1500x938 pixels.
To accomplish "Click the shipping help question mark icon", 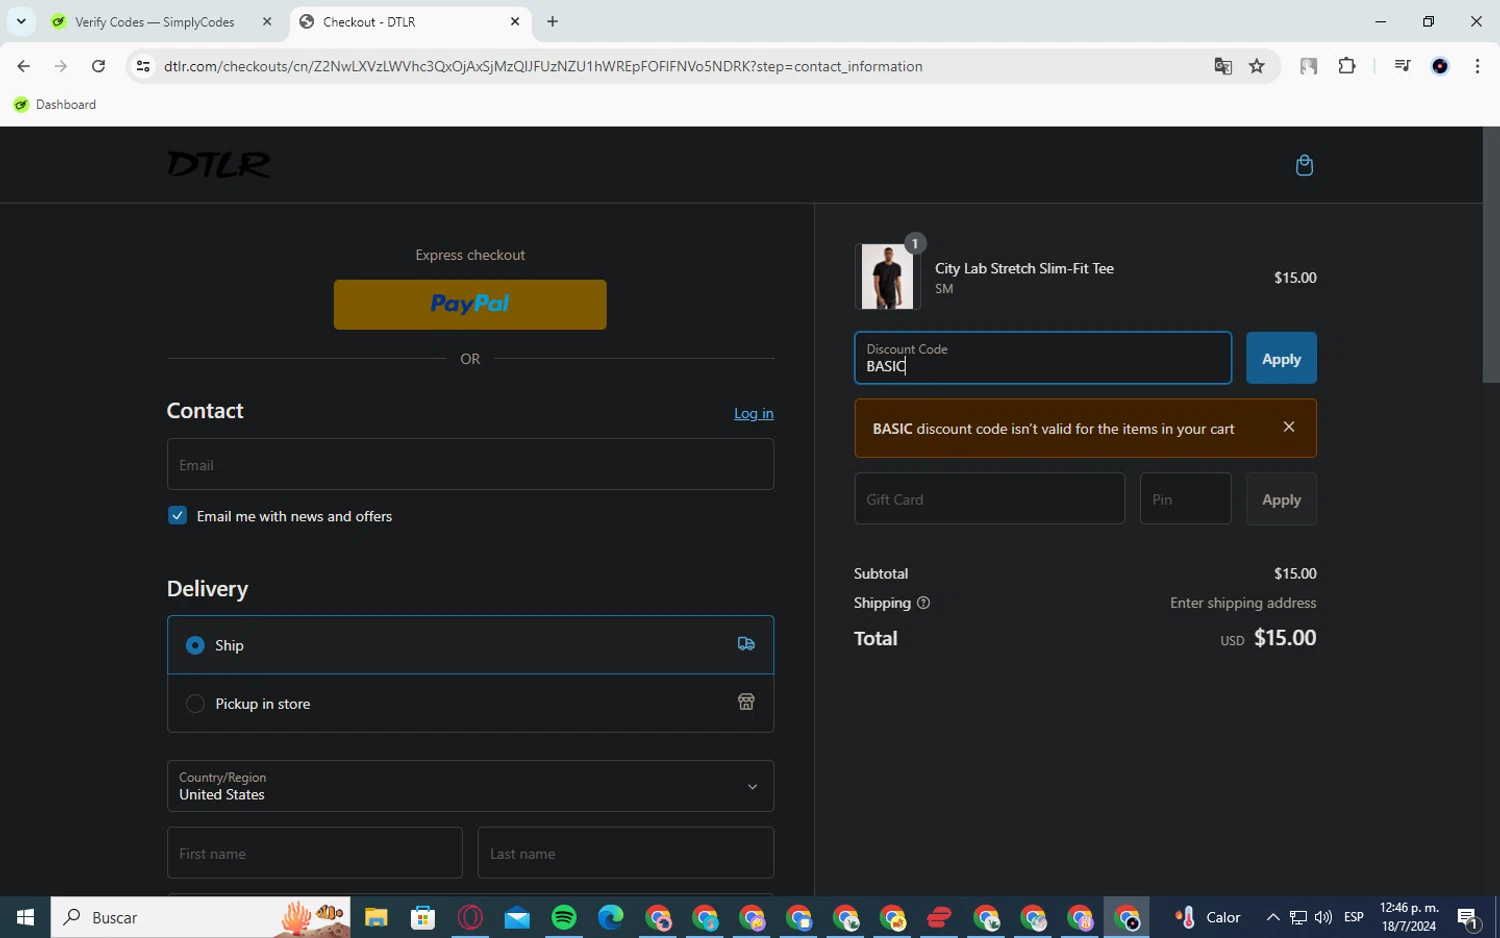I will (923, 603).
